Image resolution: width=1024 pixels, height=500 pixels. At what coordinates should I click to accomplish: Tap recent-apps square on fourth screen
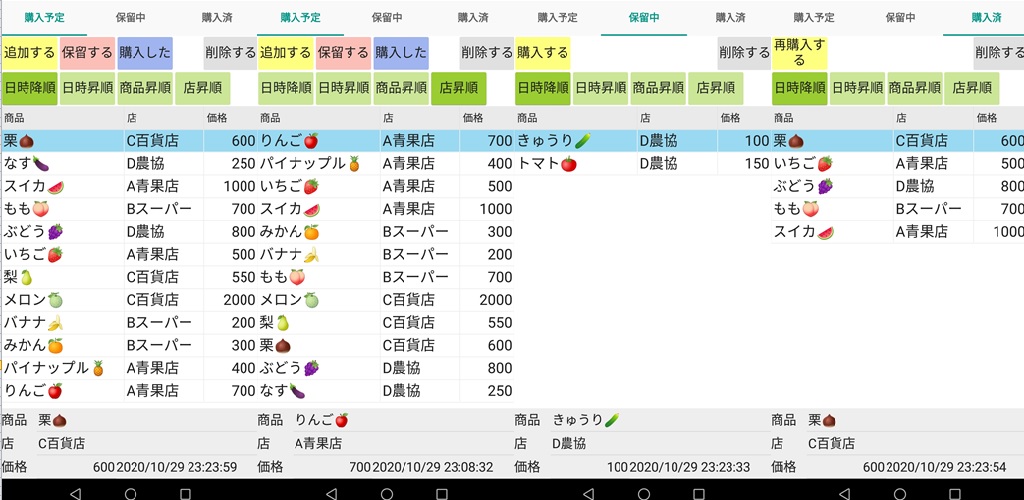click(955, 493)
